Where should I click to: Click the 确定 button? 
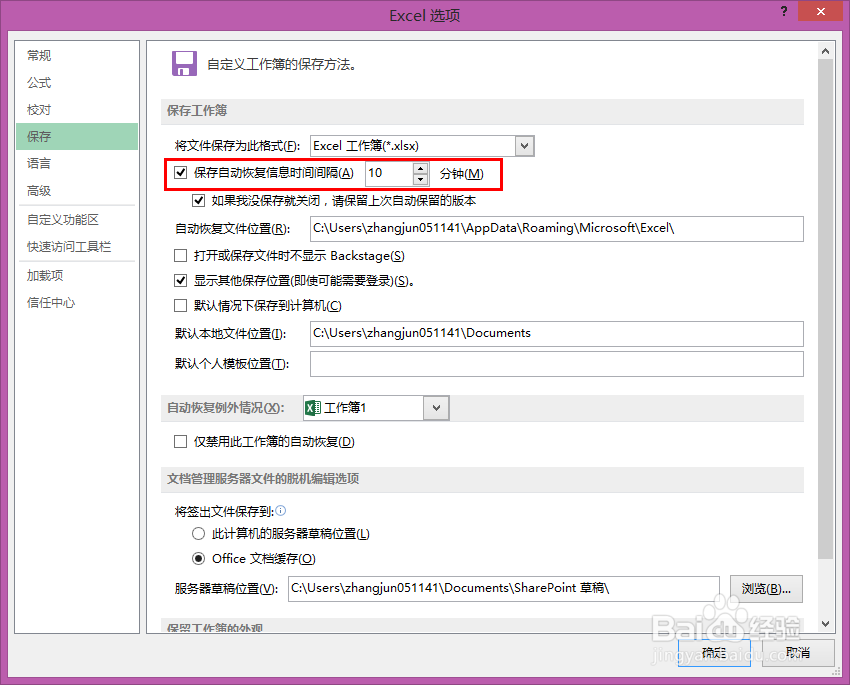tap(714, 652)
